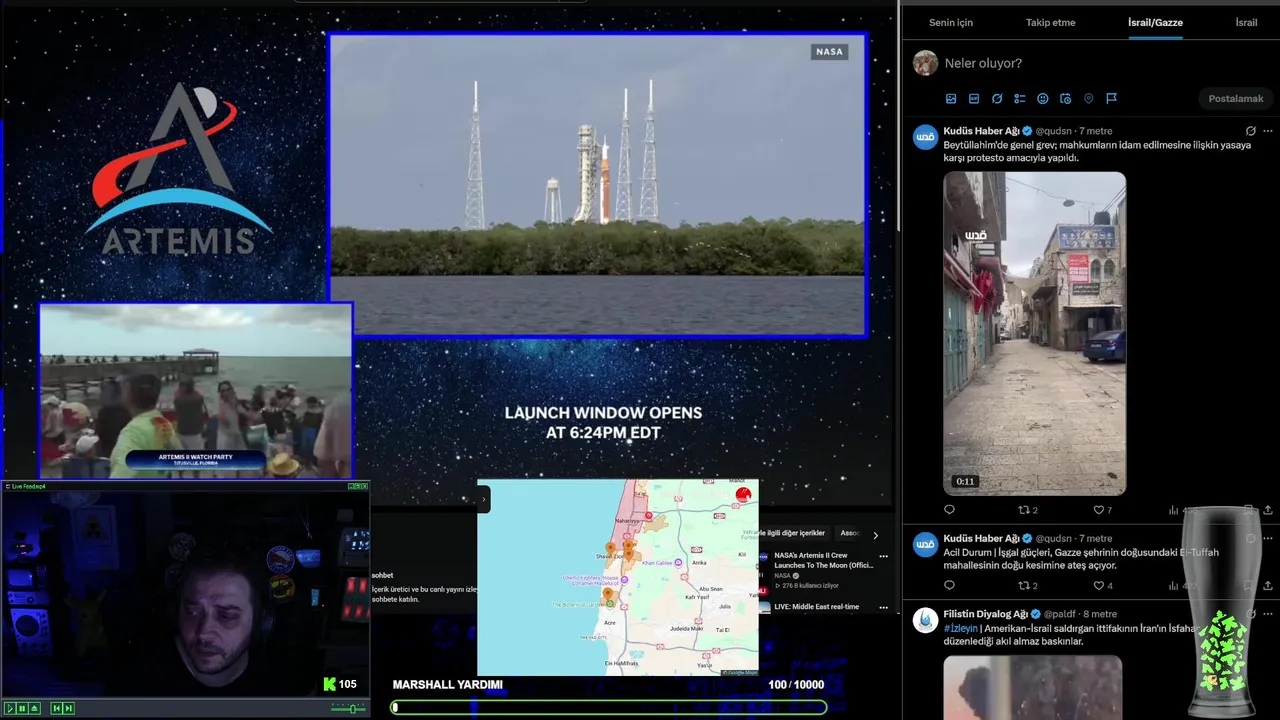Open Grok icon on Beytüllahim strike post
The width and height of the screenshot is (1280, 720).
point(1250,131)
